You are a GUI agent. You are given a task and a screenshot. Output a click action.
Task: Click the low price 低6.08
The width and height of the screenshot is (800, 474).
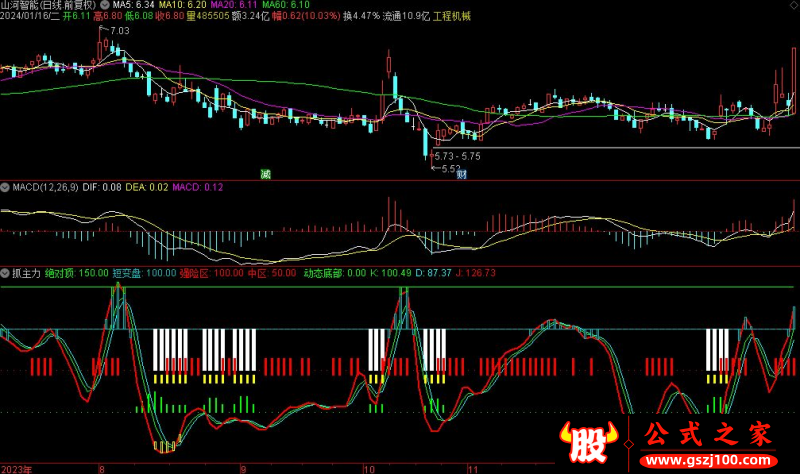click(x=139, y=16)
